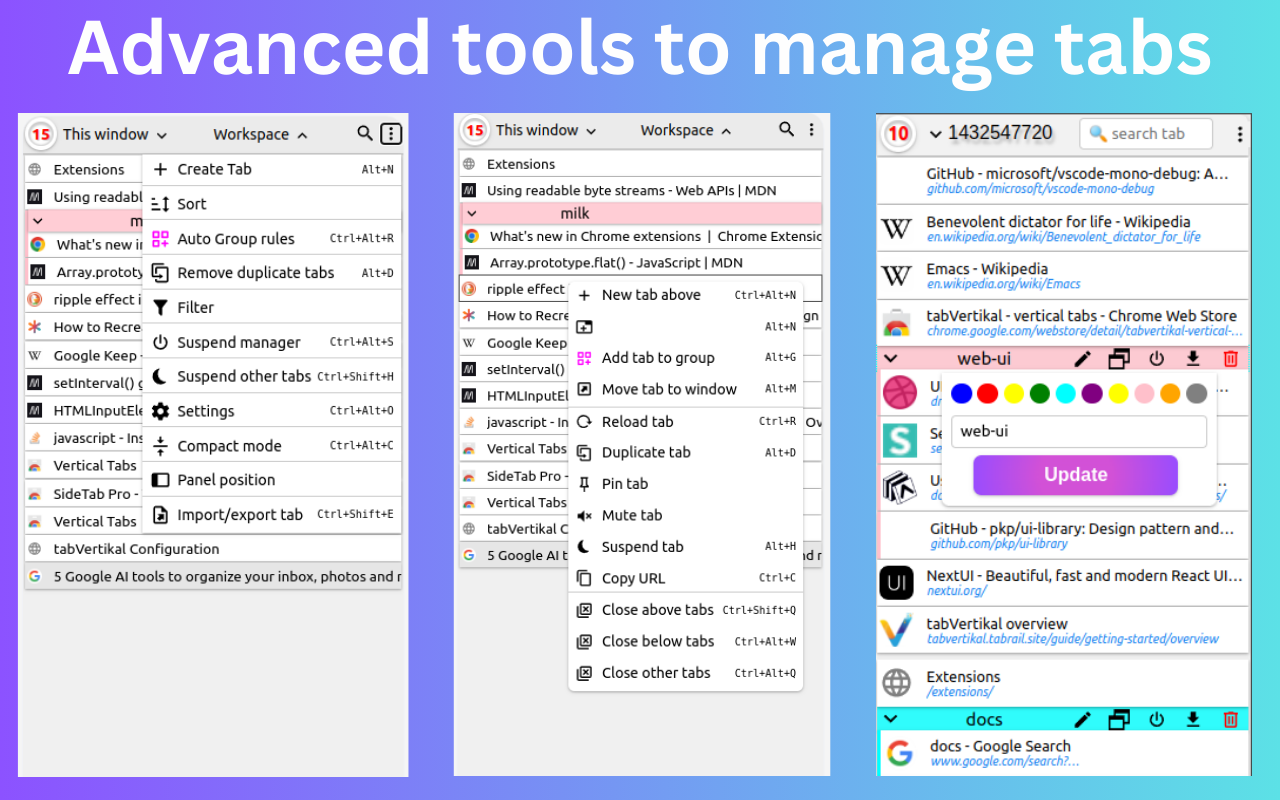Toggle Compact mode in the menu

point(272,446)
